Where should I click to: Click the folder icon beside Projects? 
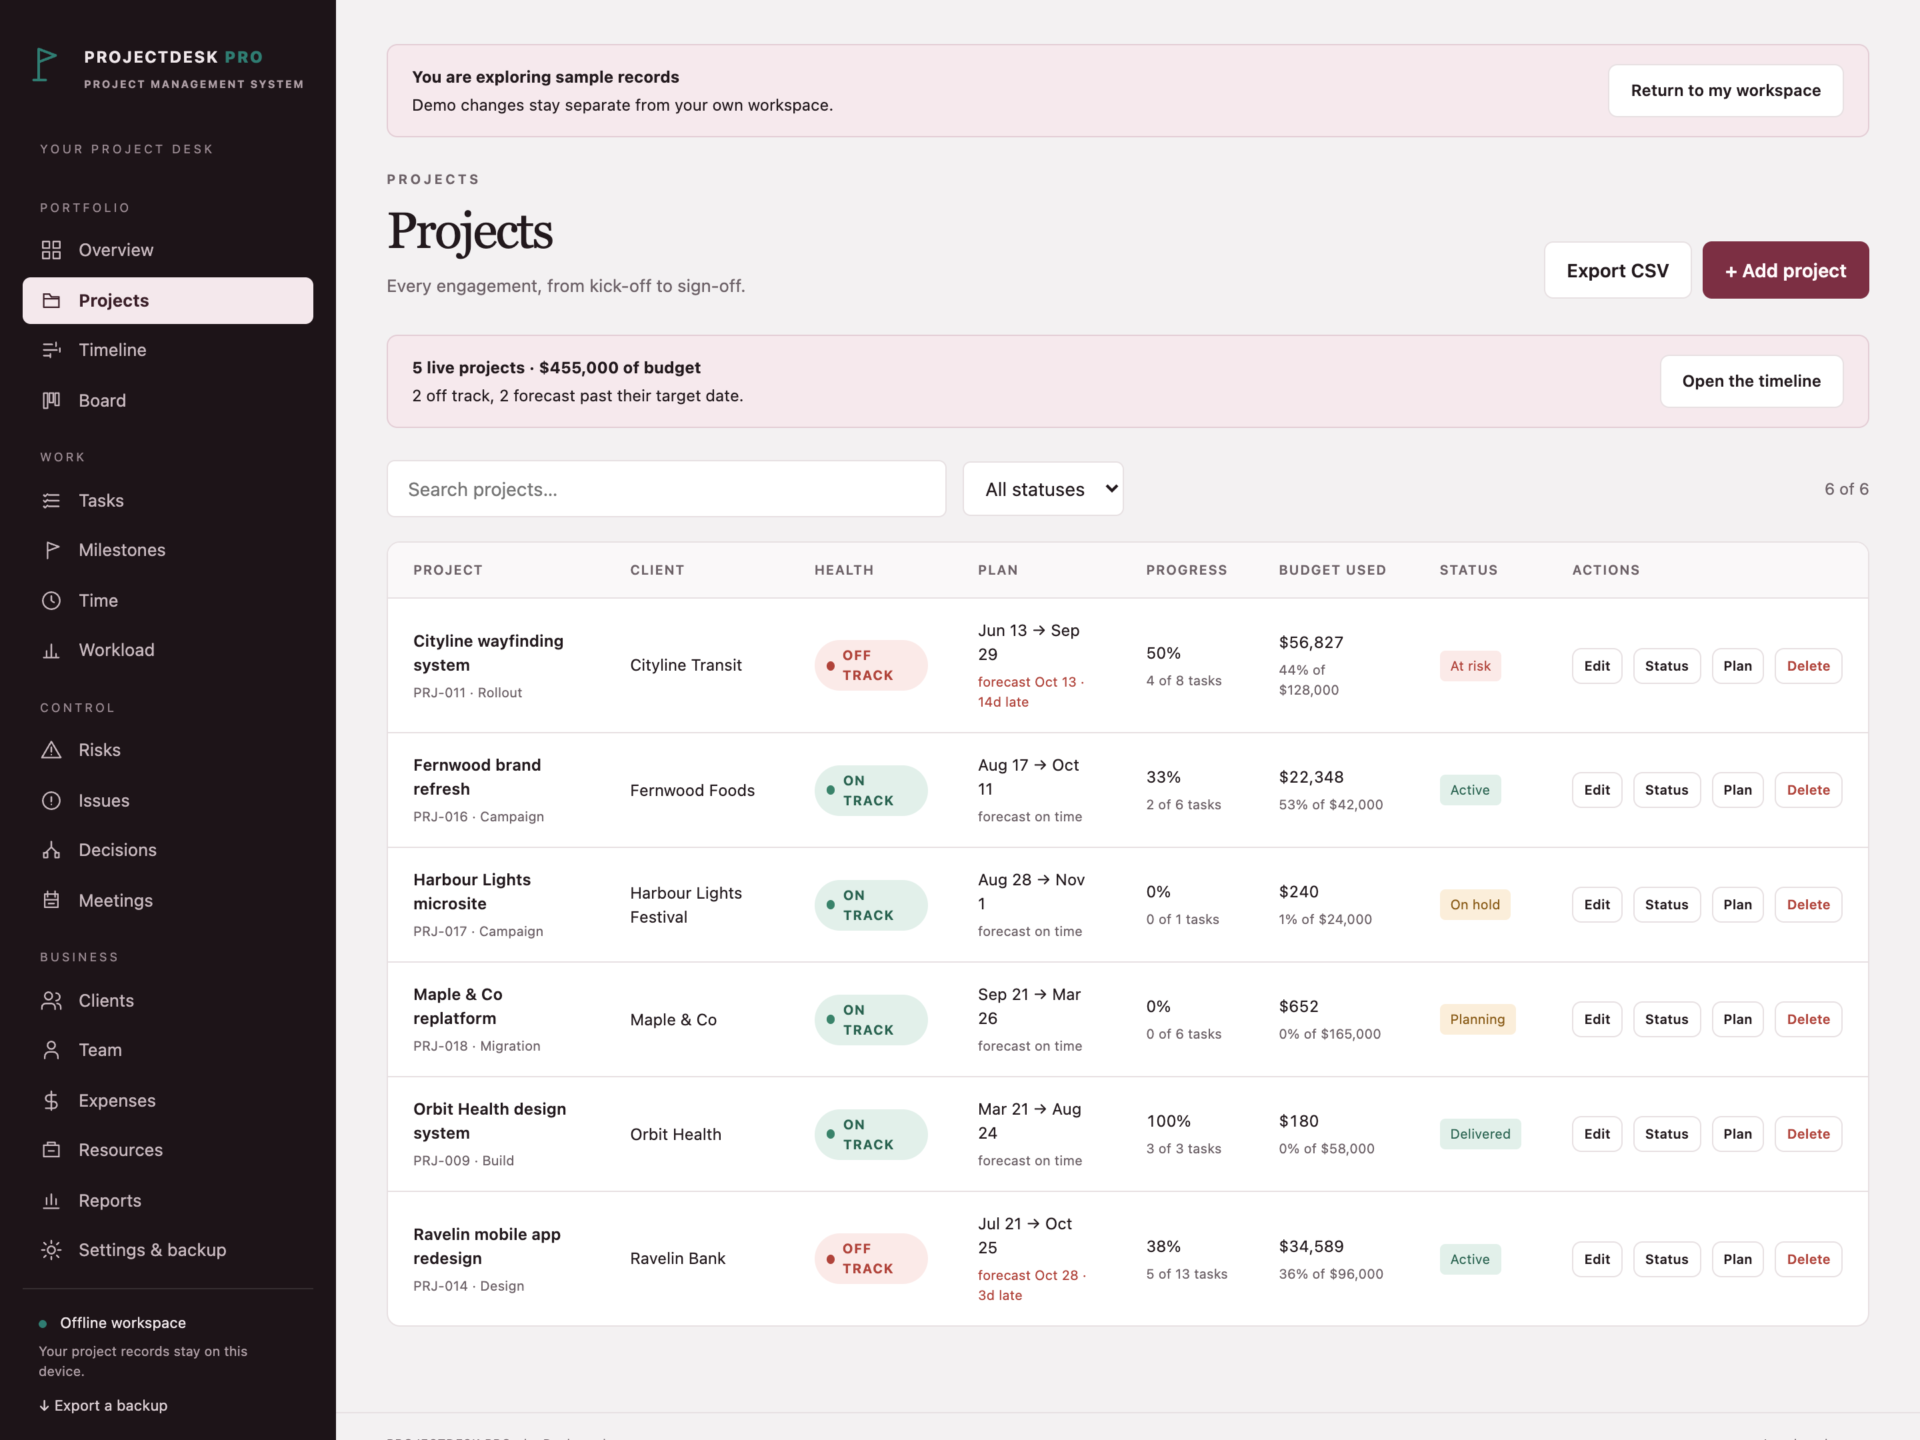51,300
